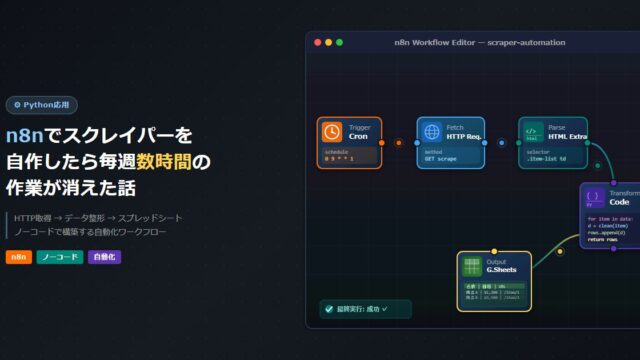Click the gear icon in Python応用 badge
This screenshot has width=640, height=360.
coord(17,105)
